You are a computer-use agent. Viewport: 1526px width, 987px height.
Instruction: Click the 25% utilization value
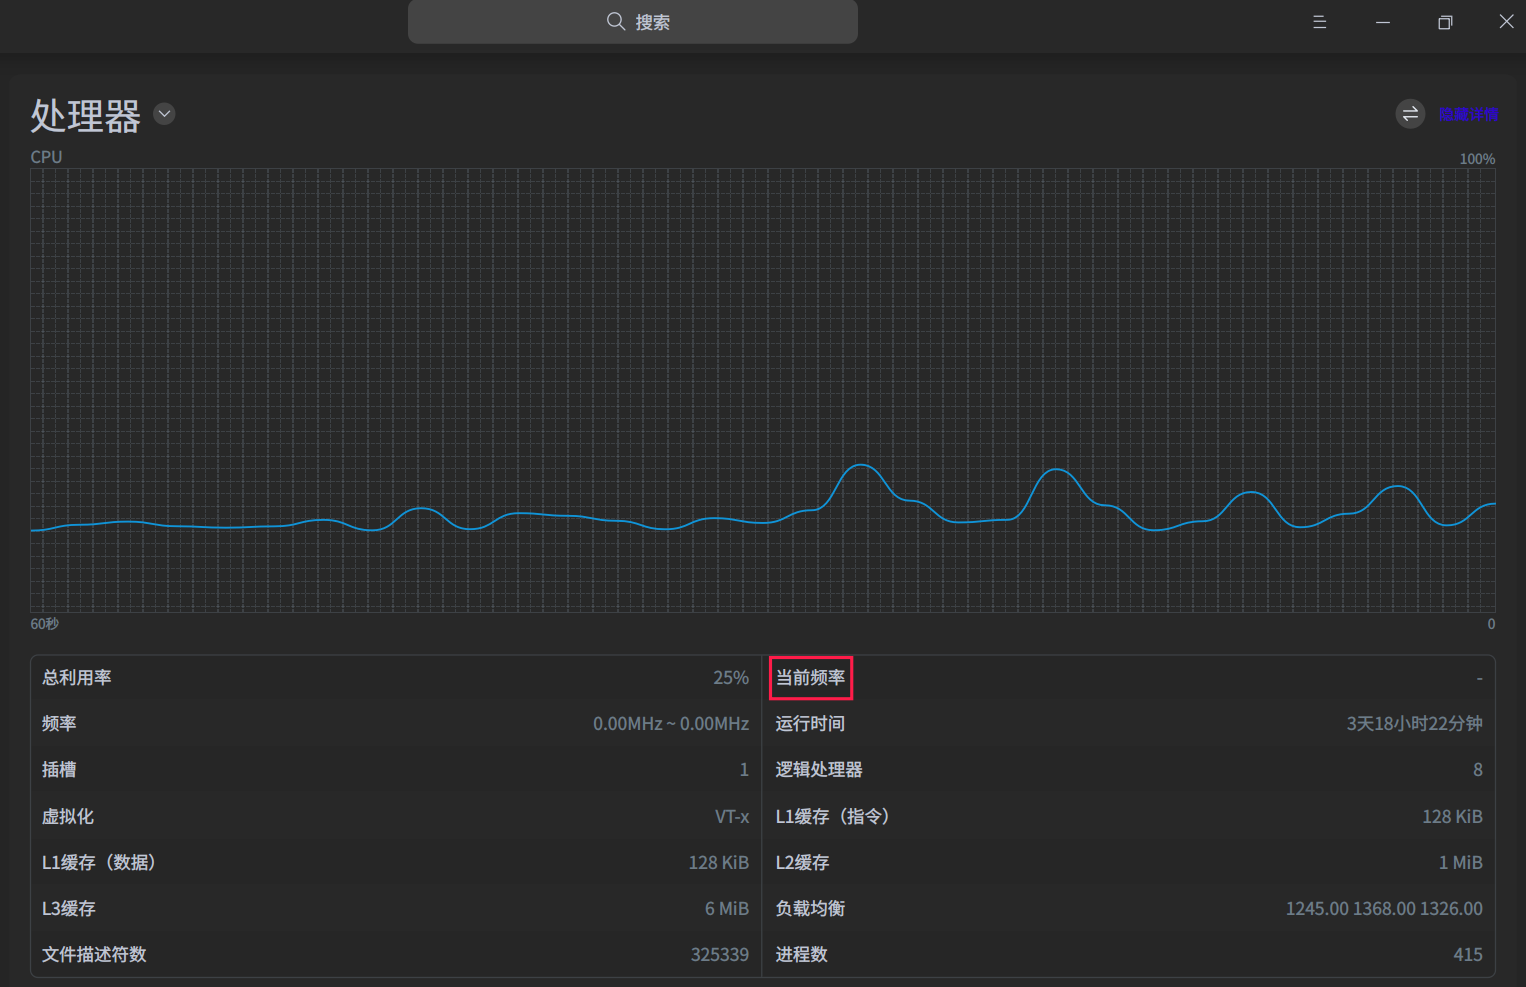point(731,678)
